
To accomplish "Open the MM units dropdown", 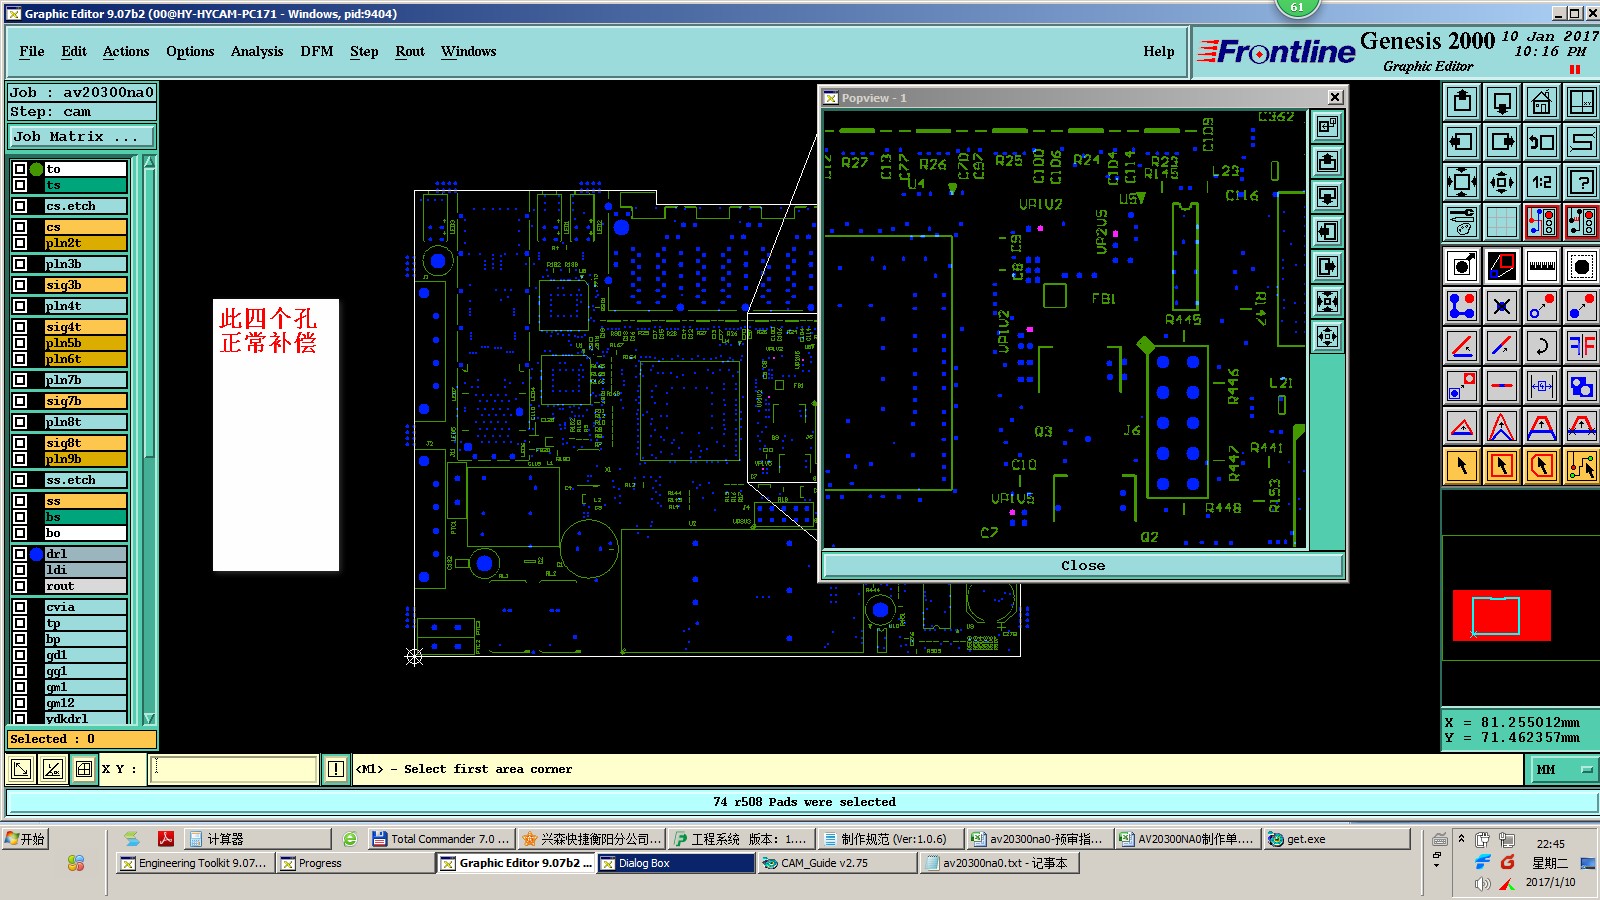I will pos(1564,769).
